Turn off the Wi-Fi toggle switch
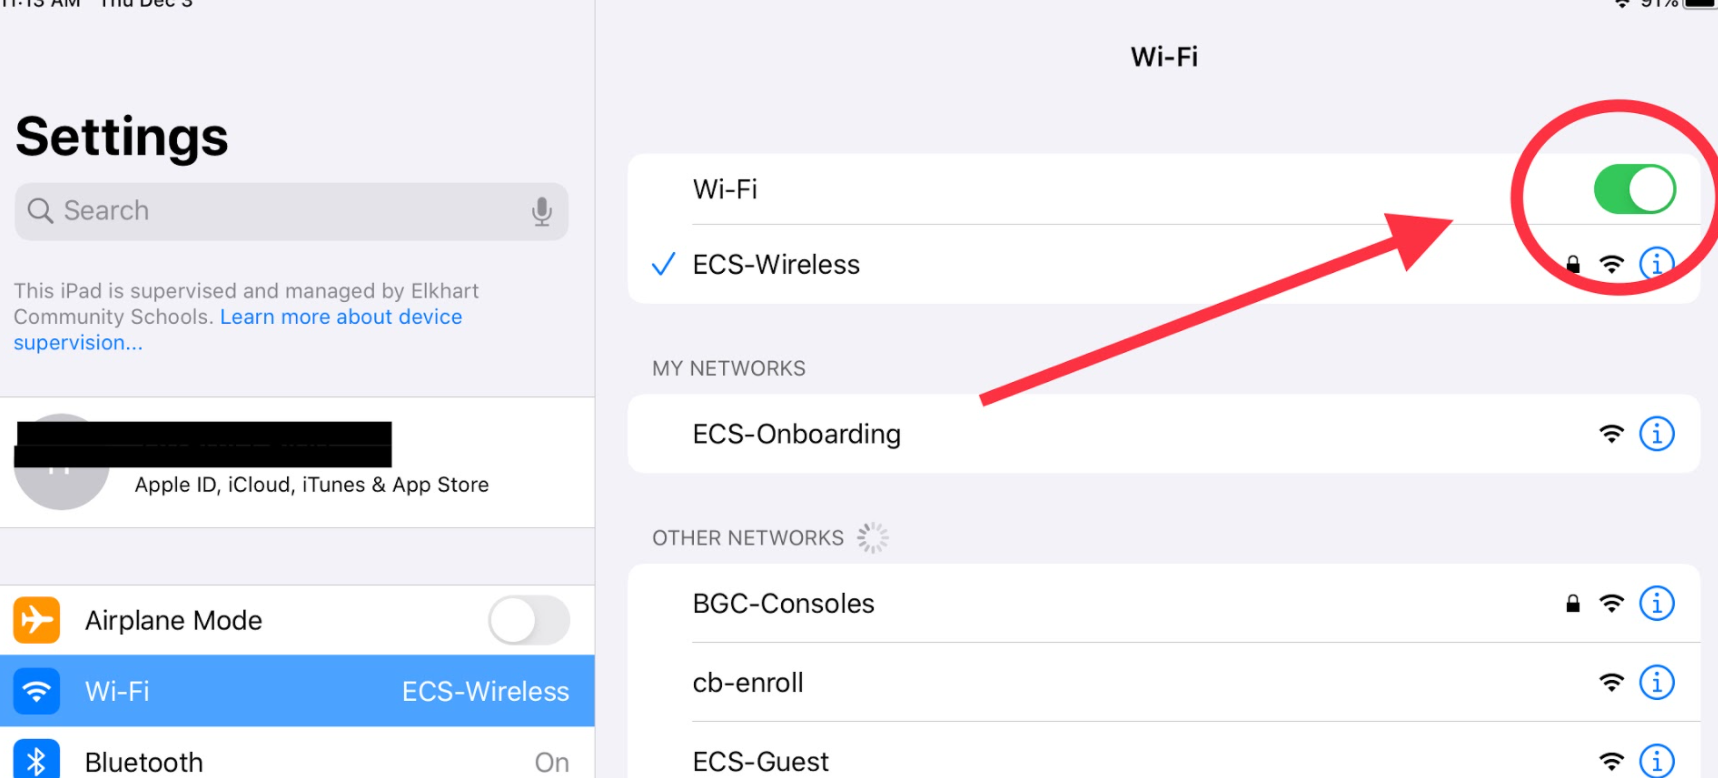The image size is (1718, 778). tap(1635, 189)
